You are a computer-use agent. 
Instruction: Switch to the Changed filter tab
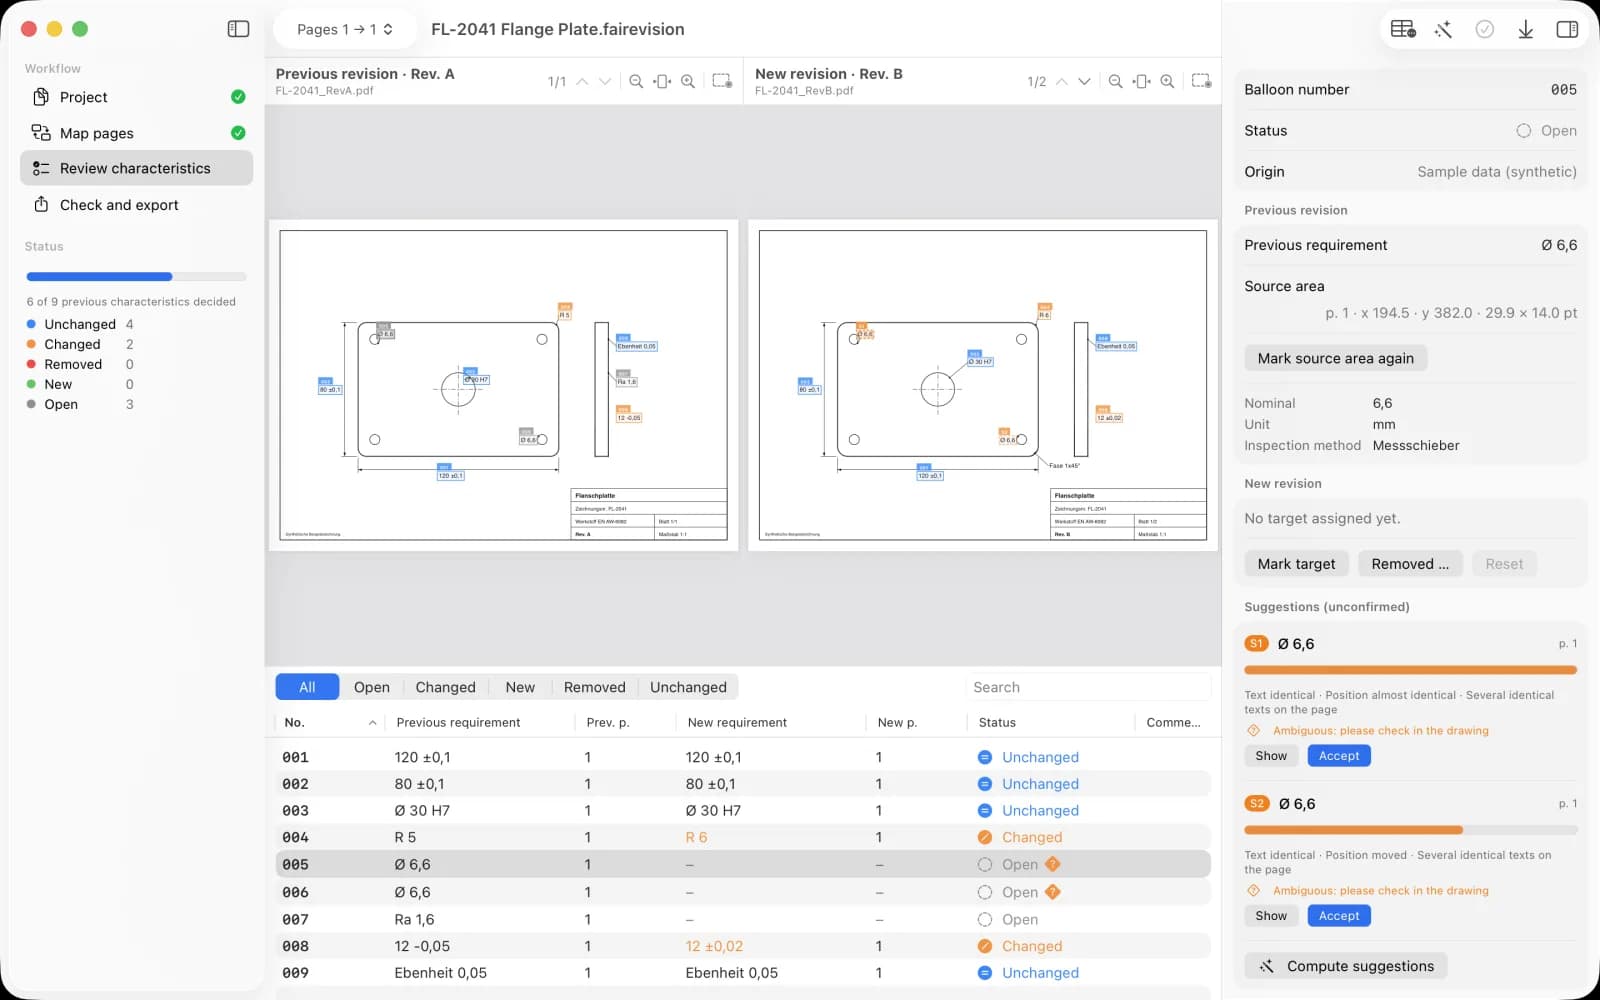point(445,687)
